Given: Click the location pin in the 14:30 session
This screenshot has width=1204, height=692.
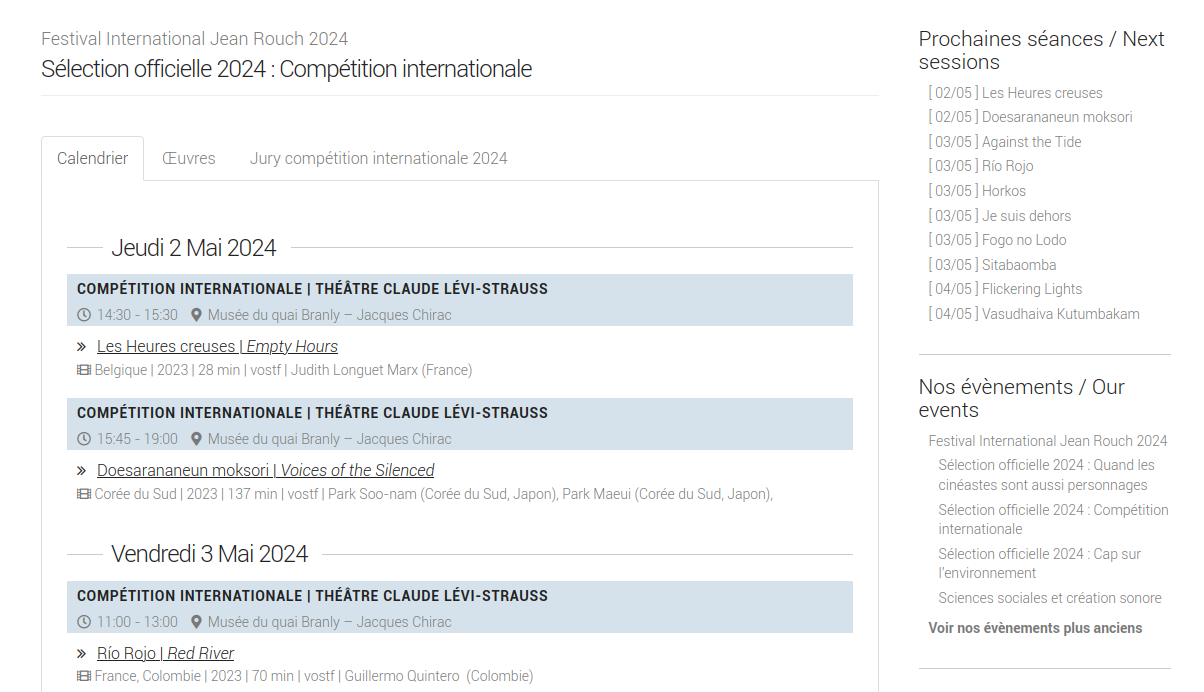Looking at the screenshot, I should coord(197,315).
